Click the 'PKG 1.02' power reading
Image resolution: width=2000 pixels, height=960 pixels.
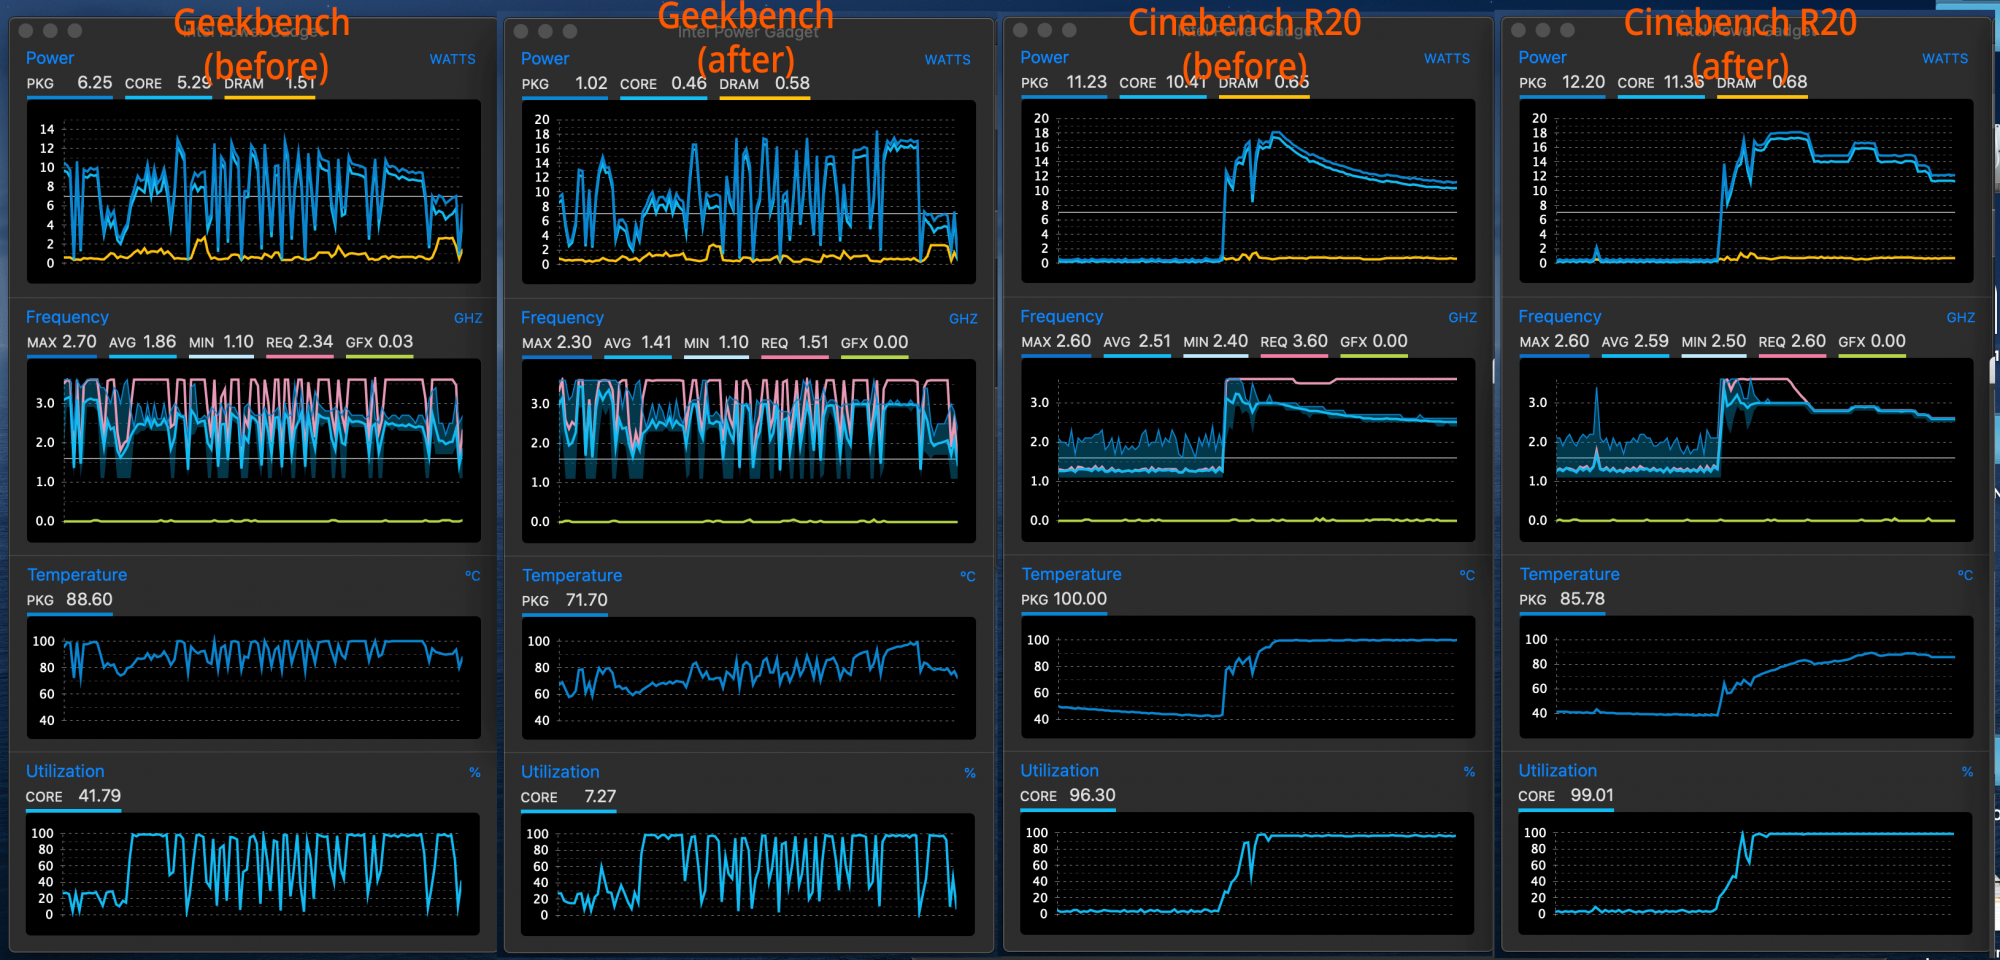[x=564, y=84]
